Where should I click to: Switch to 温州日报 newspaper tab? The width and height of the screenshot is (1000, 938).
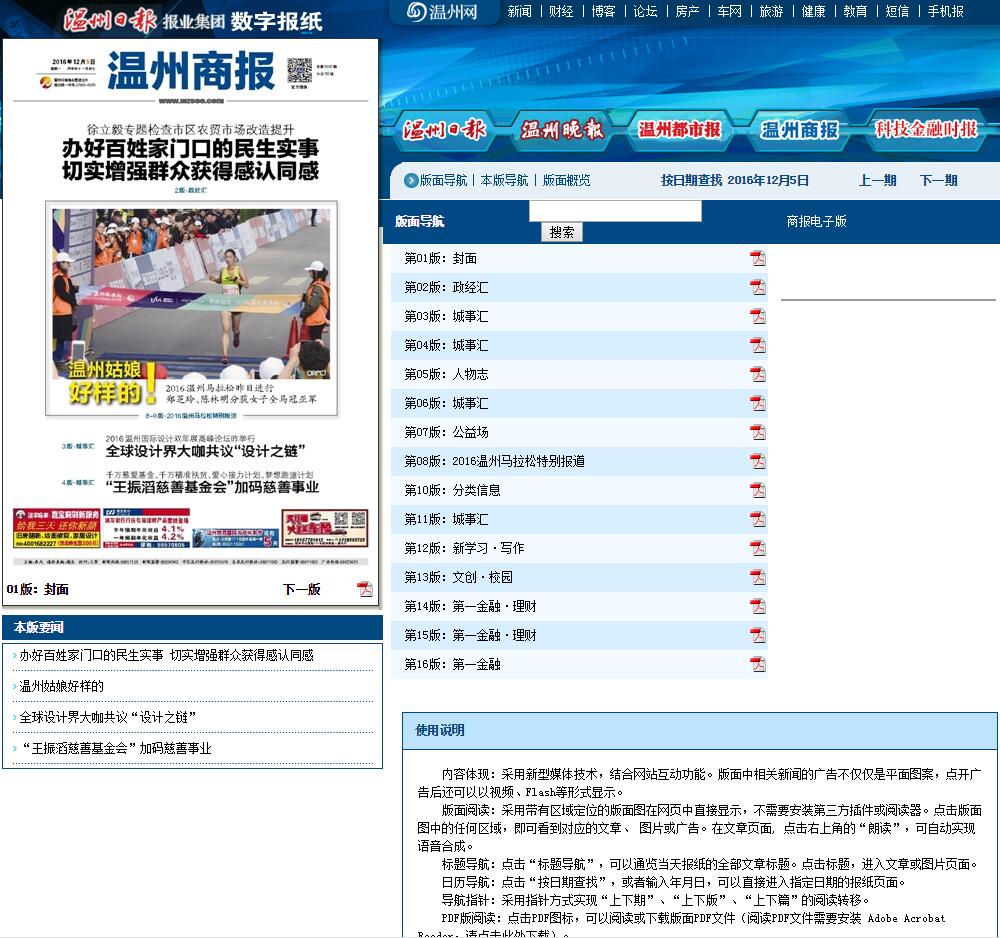click(x=444, y=129)
